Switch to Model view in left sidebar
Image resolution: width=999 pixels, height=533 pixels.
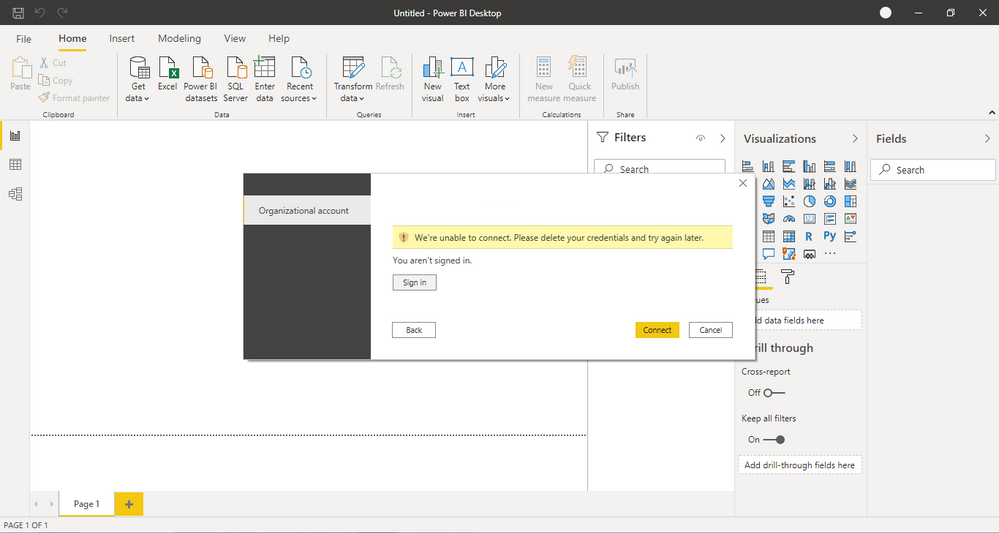pyautogui.click(x=15, y=194)
